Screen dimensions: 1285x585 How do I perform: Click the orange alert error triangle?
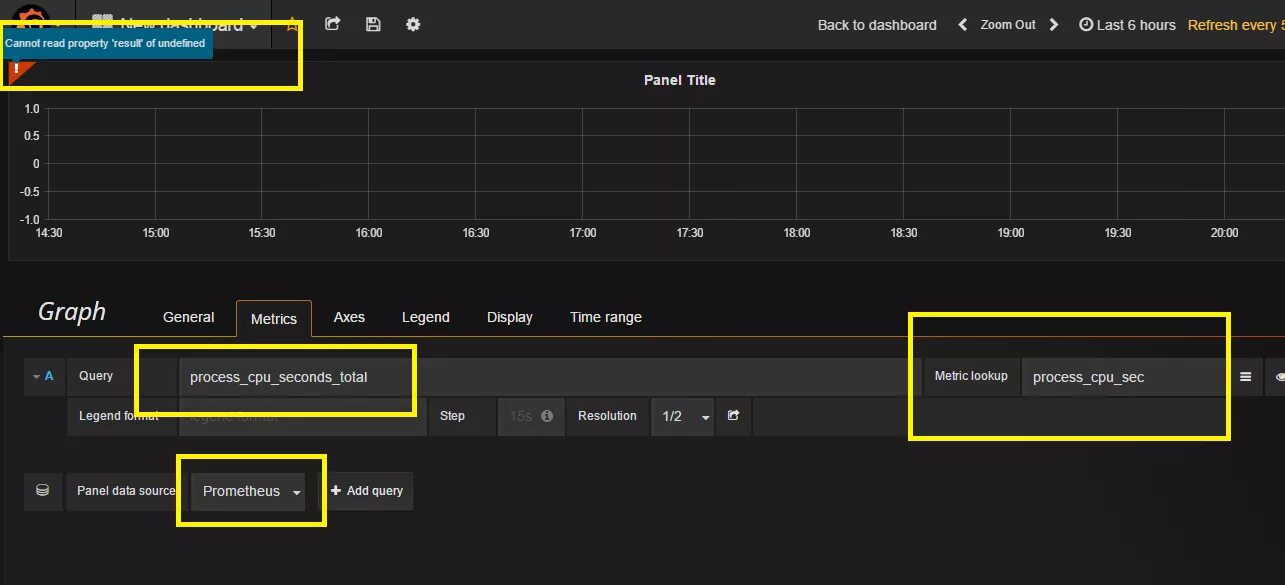(x=17, y=70)
